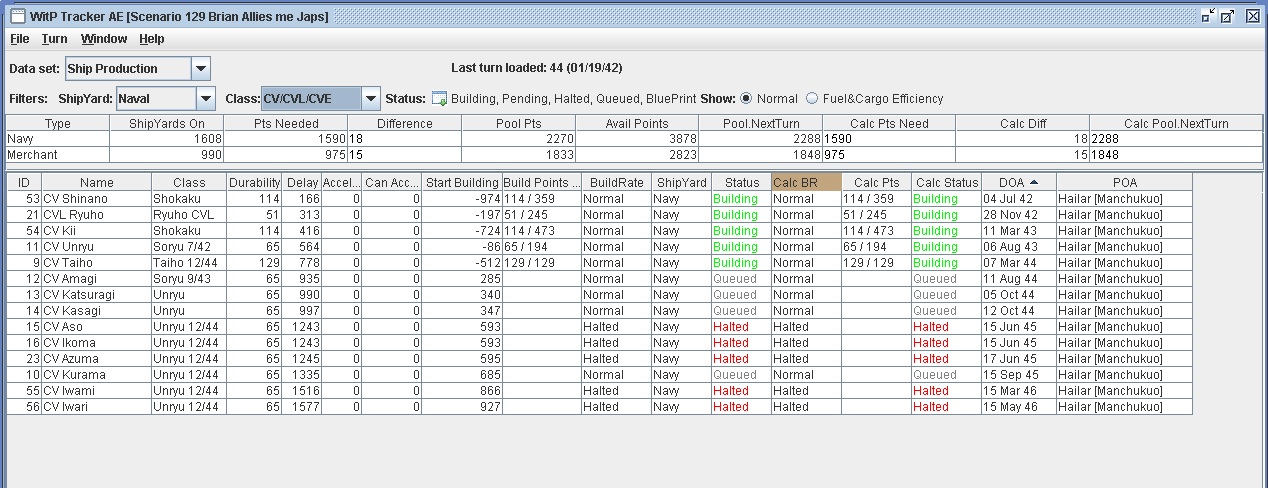
Task: Click the 04 Jul 42 DOA cell
Action: pos(1019,199)
